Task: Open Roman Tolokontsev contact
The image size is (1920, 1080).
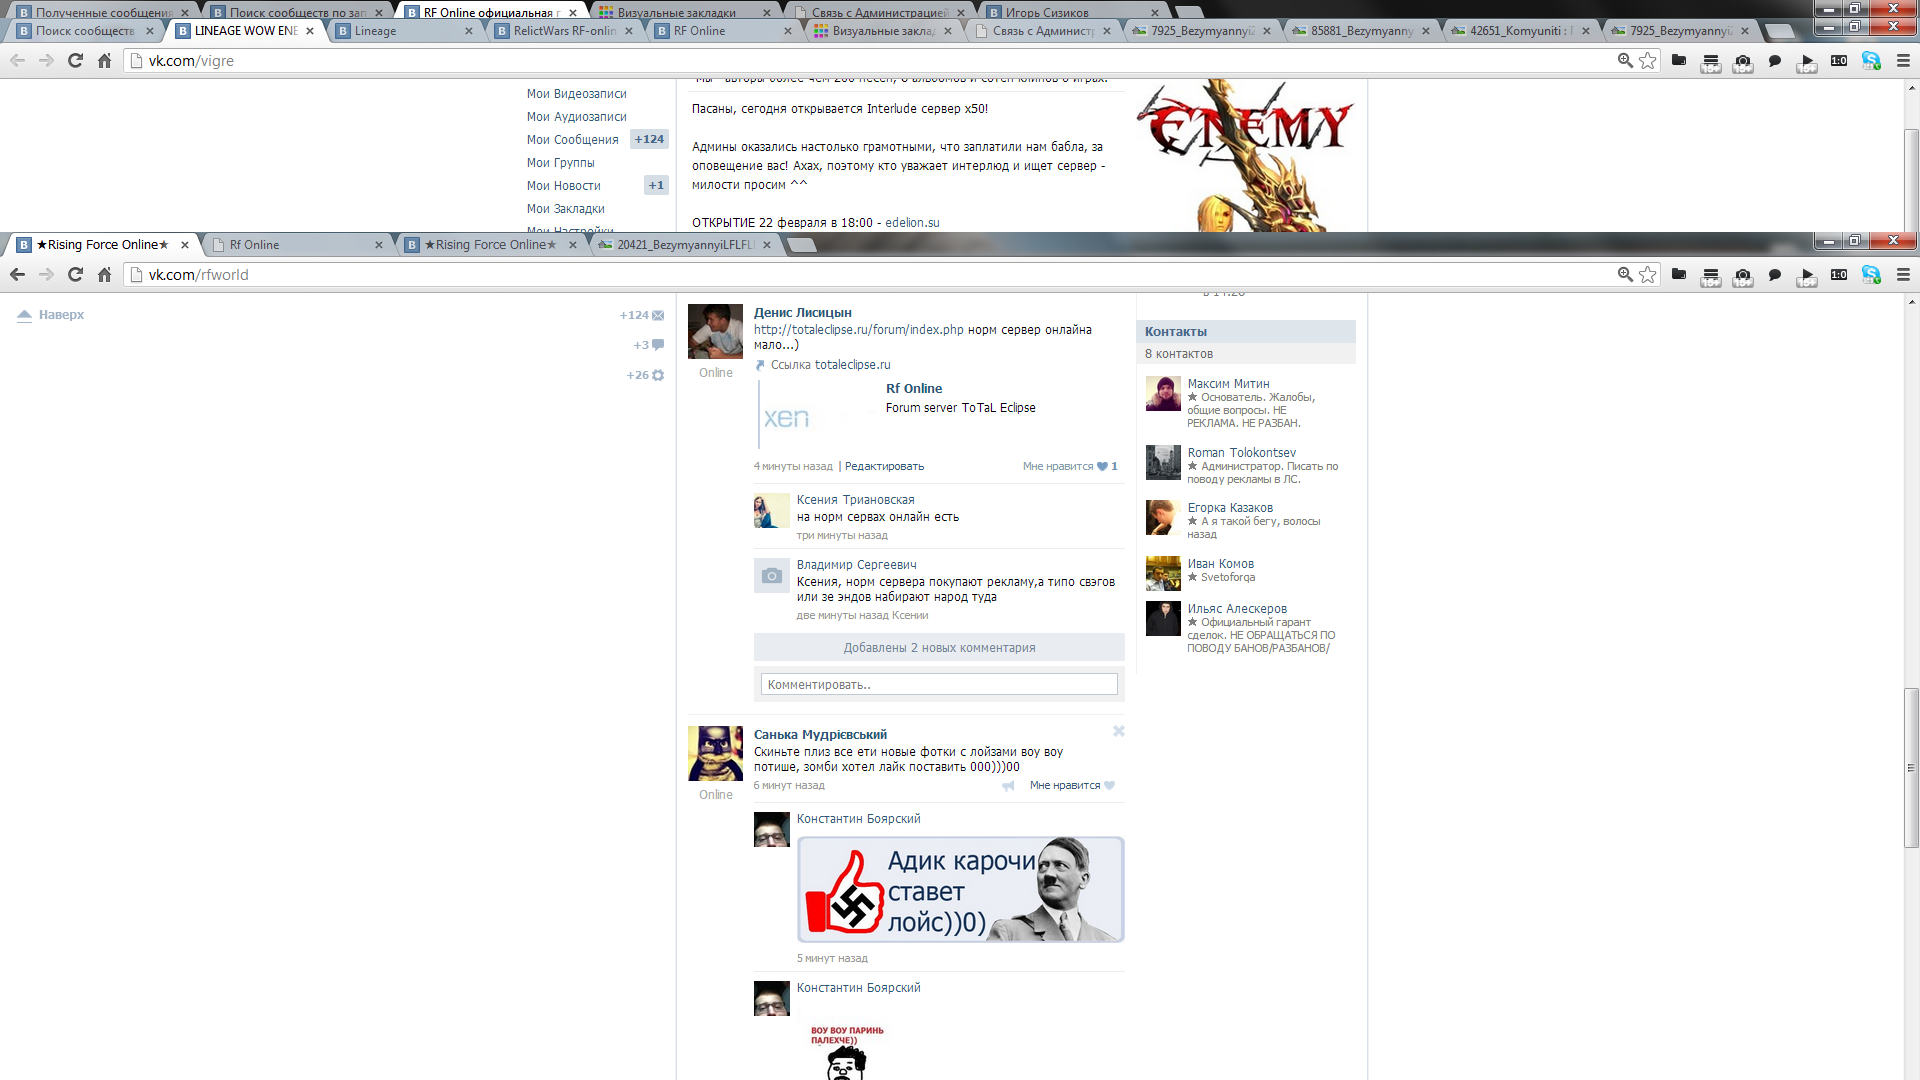Action: [1241, 453]
